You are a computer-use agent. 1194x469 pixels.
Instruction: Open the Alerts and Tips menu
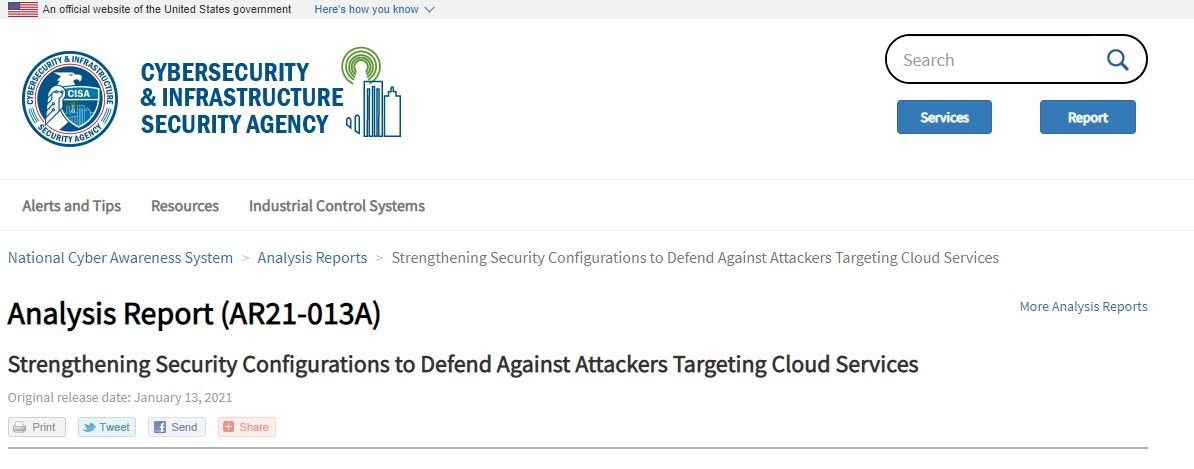[72, 206]
